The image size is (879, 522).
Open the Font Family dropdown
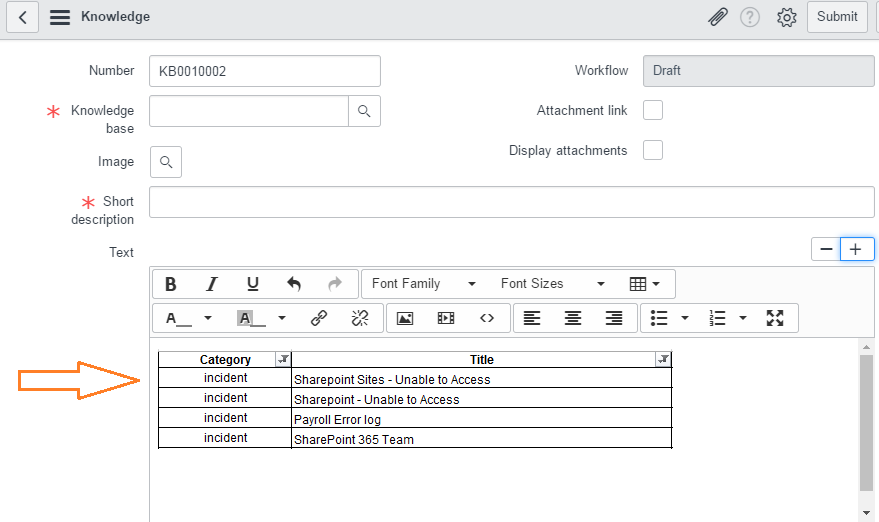pyautogui.click(x=424, y=284)
